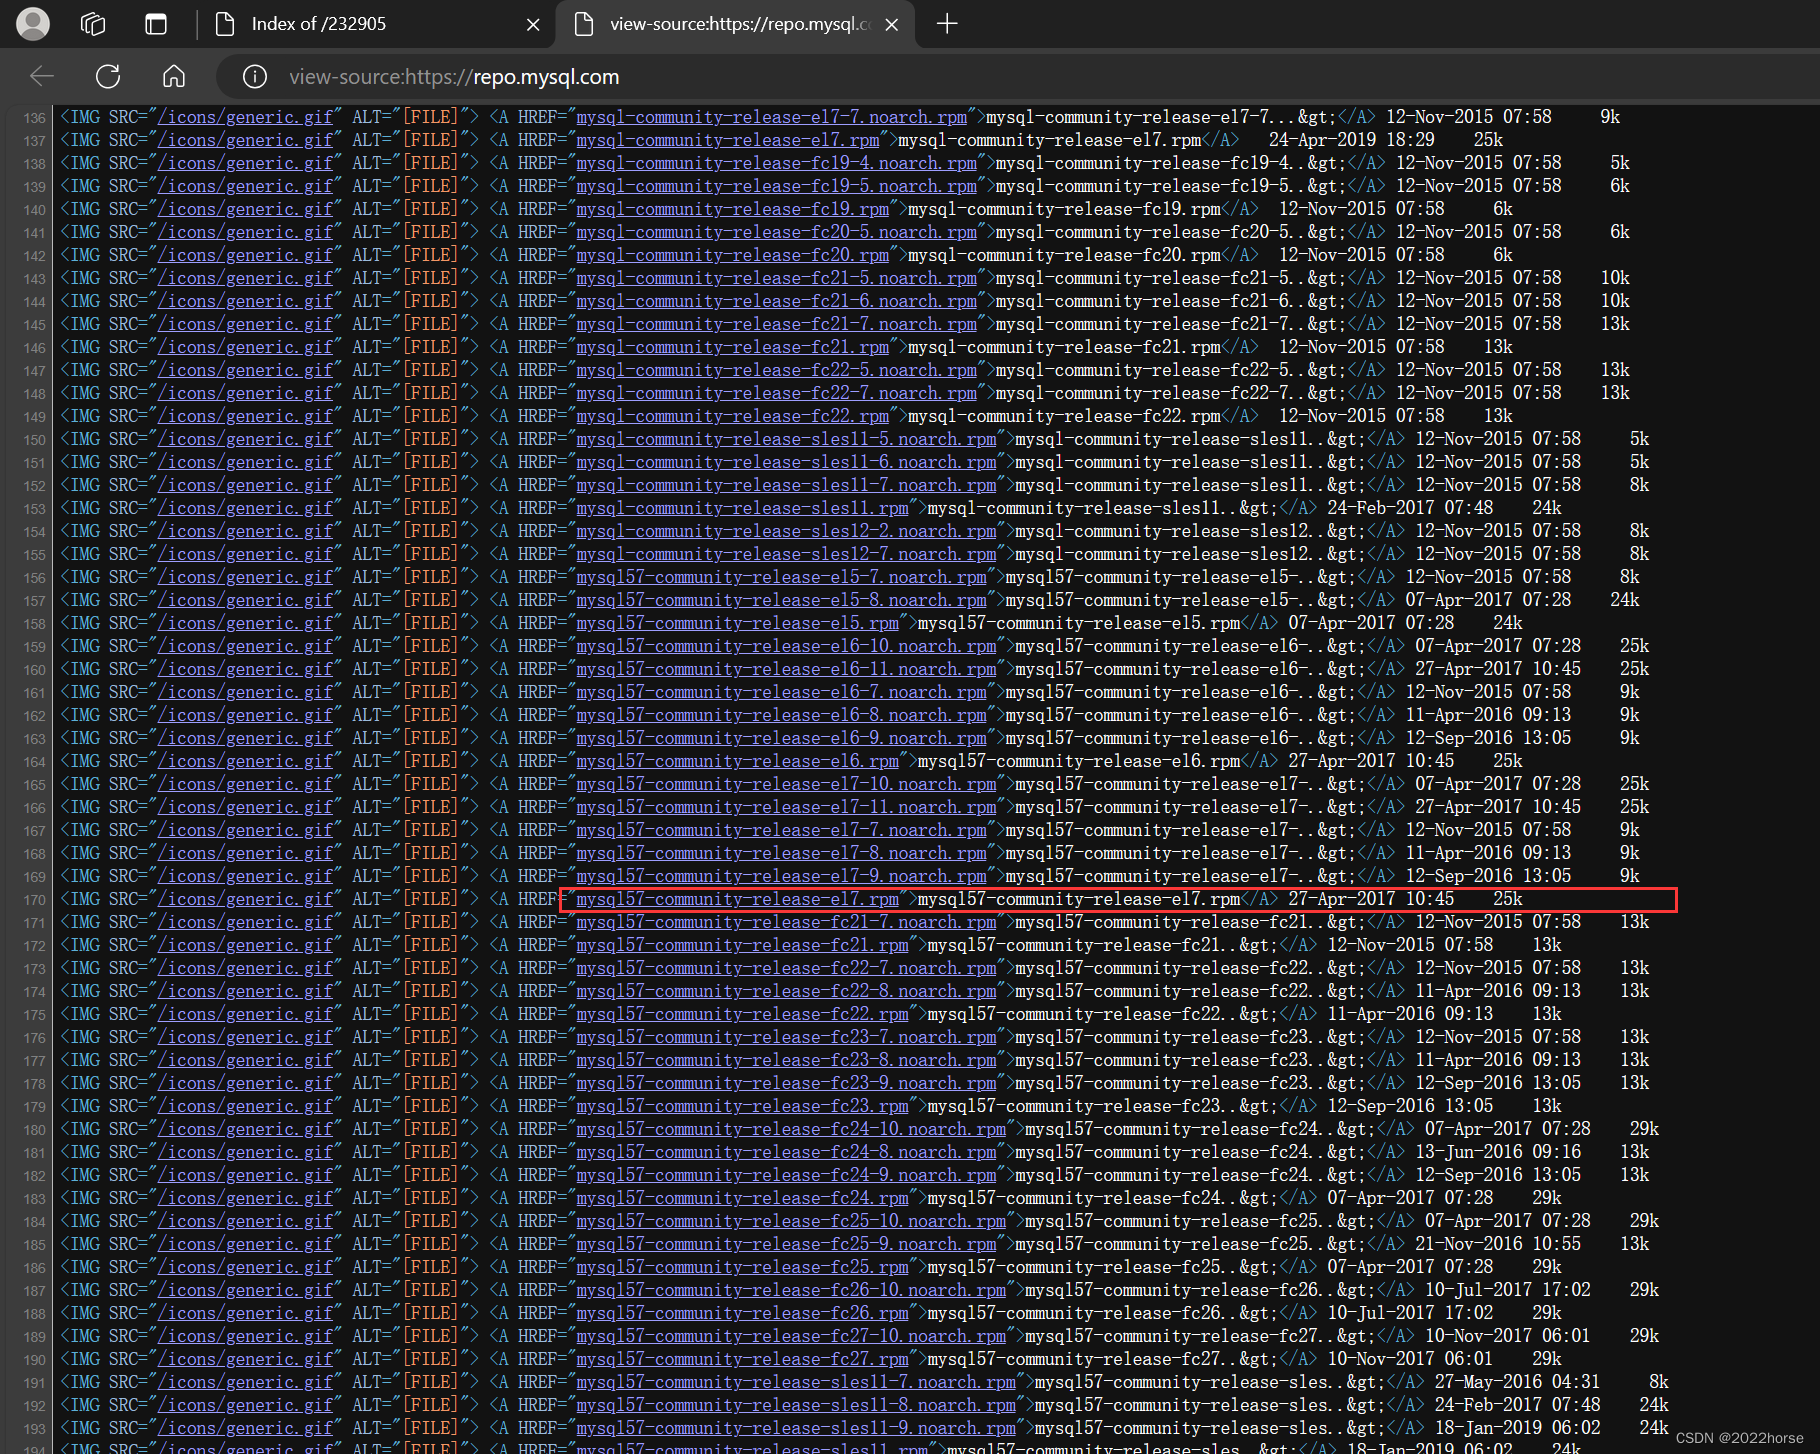Open link mysql57-community-release-fc21.rpm
The image size is (1820, 1454).
743,945
